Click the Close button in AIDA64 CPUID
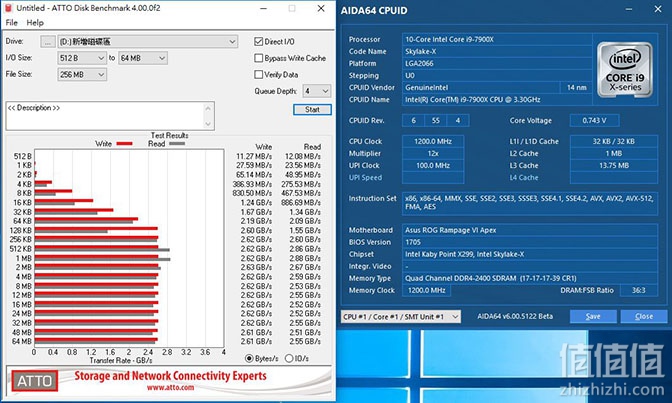The width and height of the screenshot is (672, 403). (x=644, y=316)
